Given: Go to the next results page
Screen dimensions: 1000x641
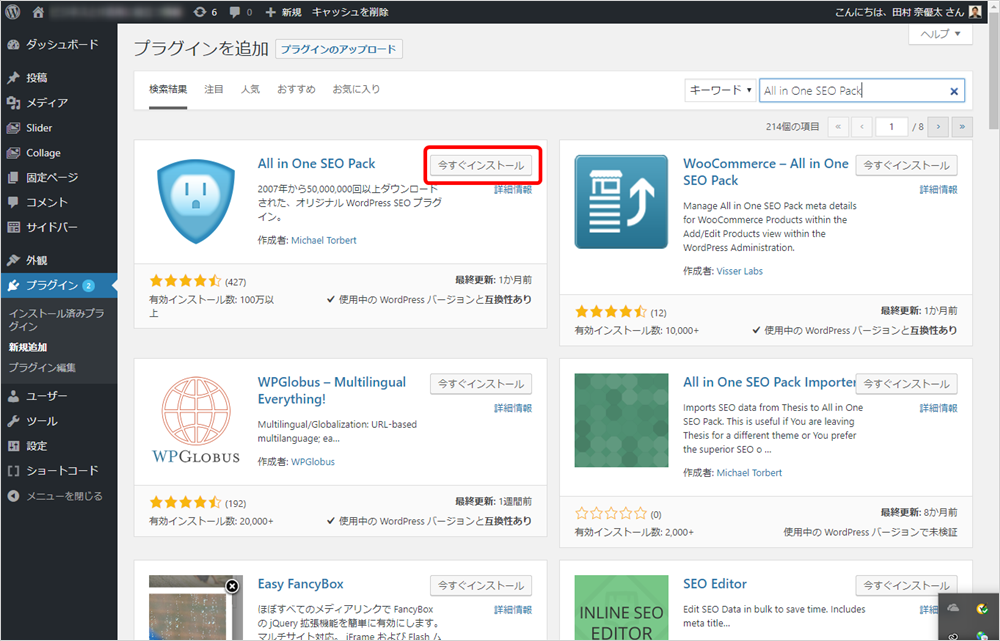Looking at the screenshot, I should pyautogui.click(x=938, y=127).
